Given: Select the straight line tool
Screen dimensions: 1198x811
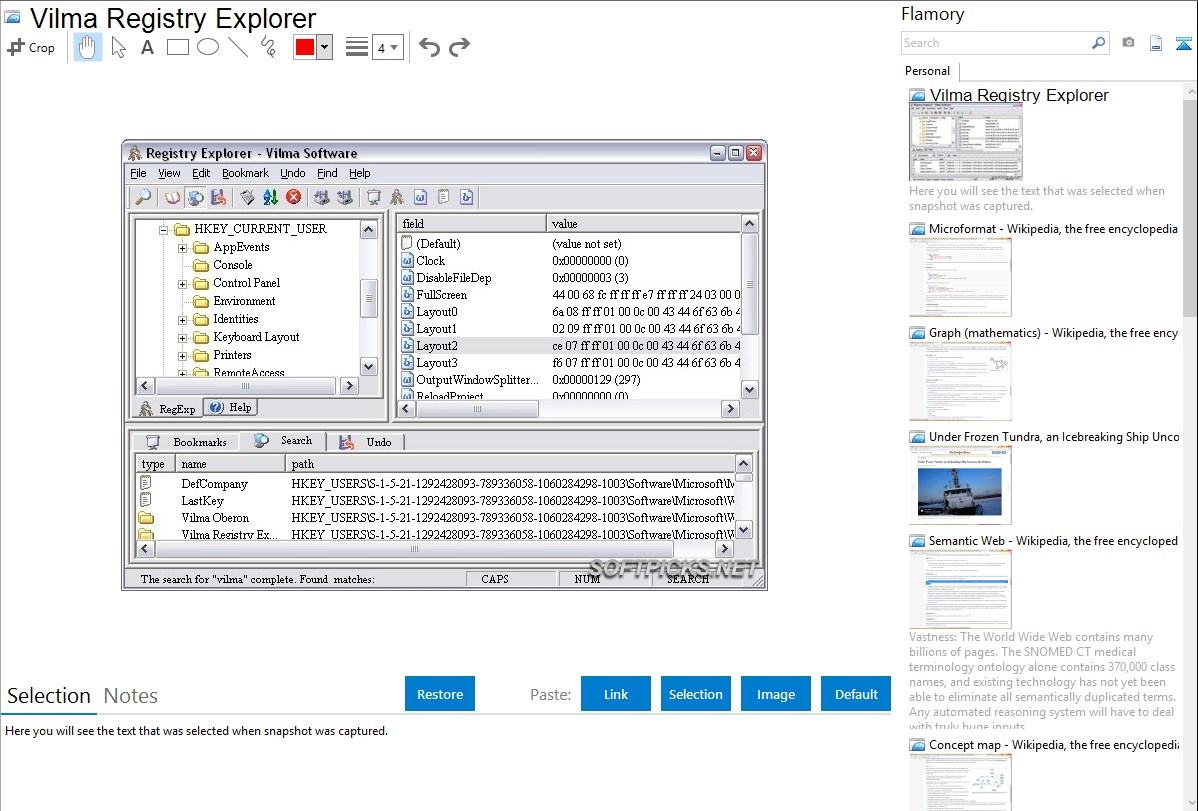Looking at the screenshot, I should [238, 47].
